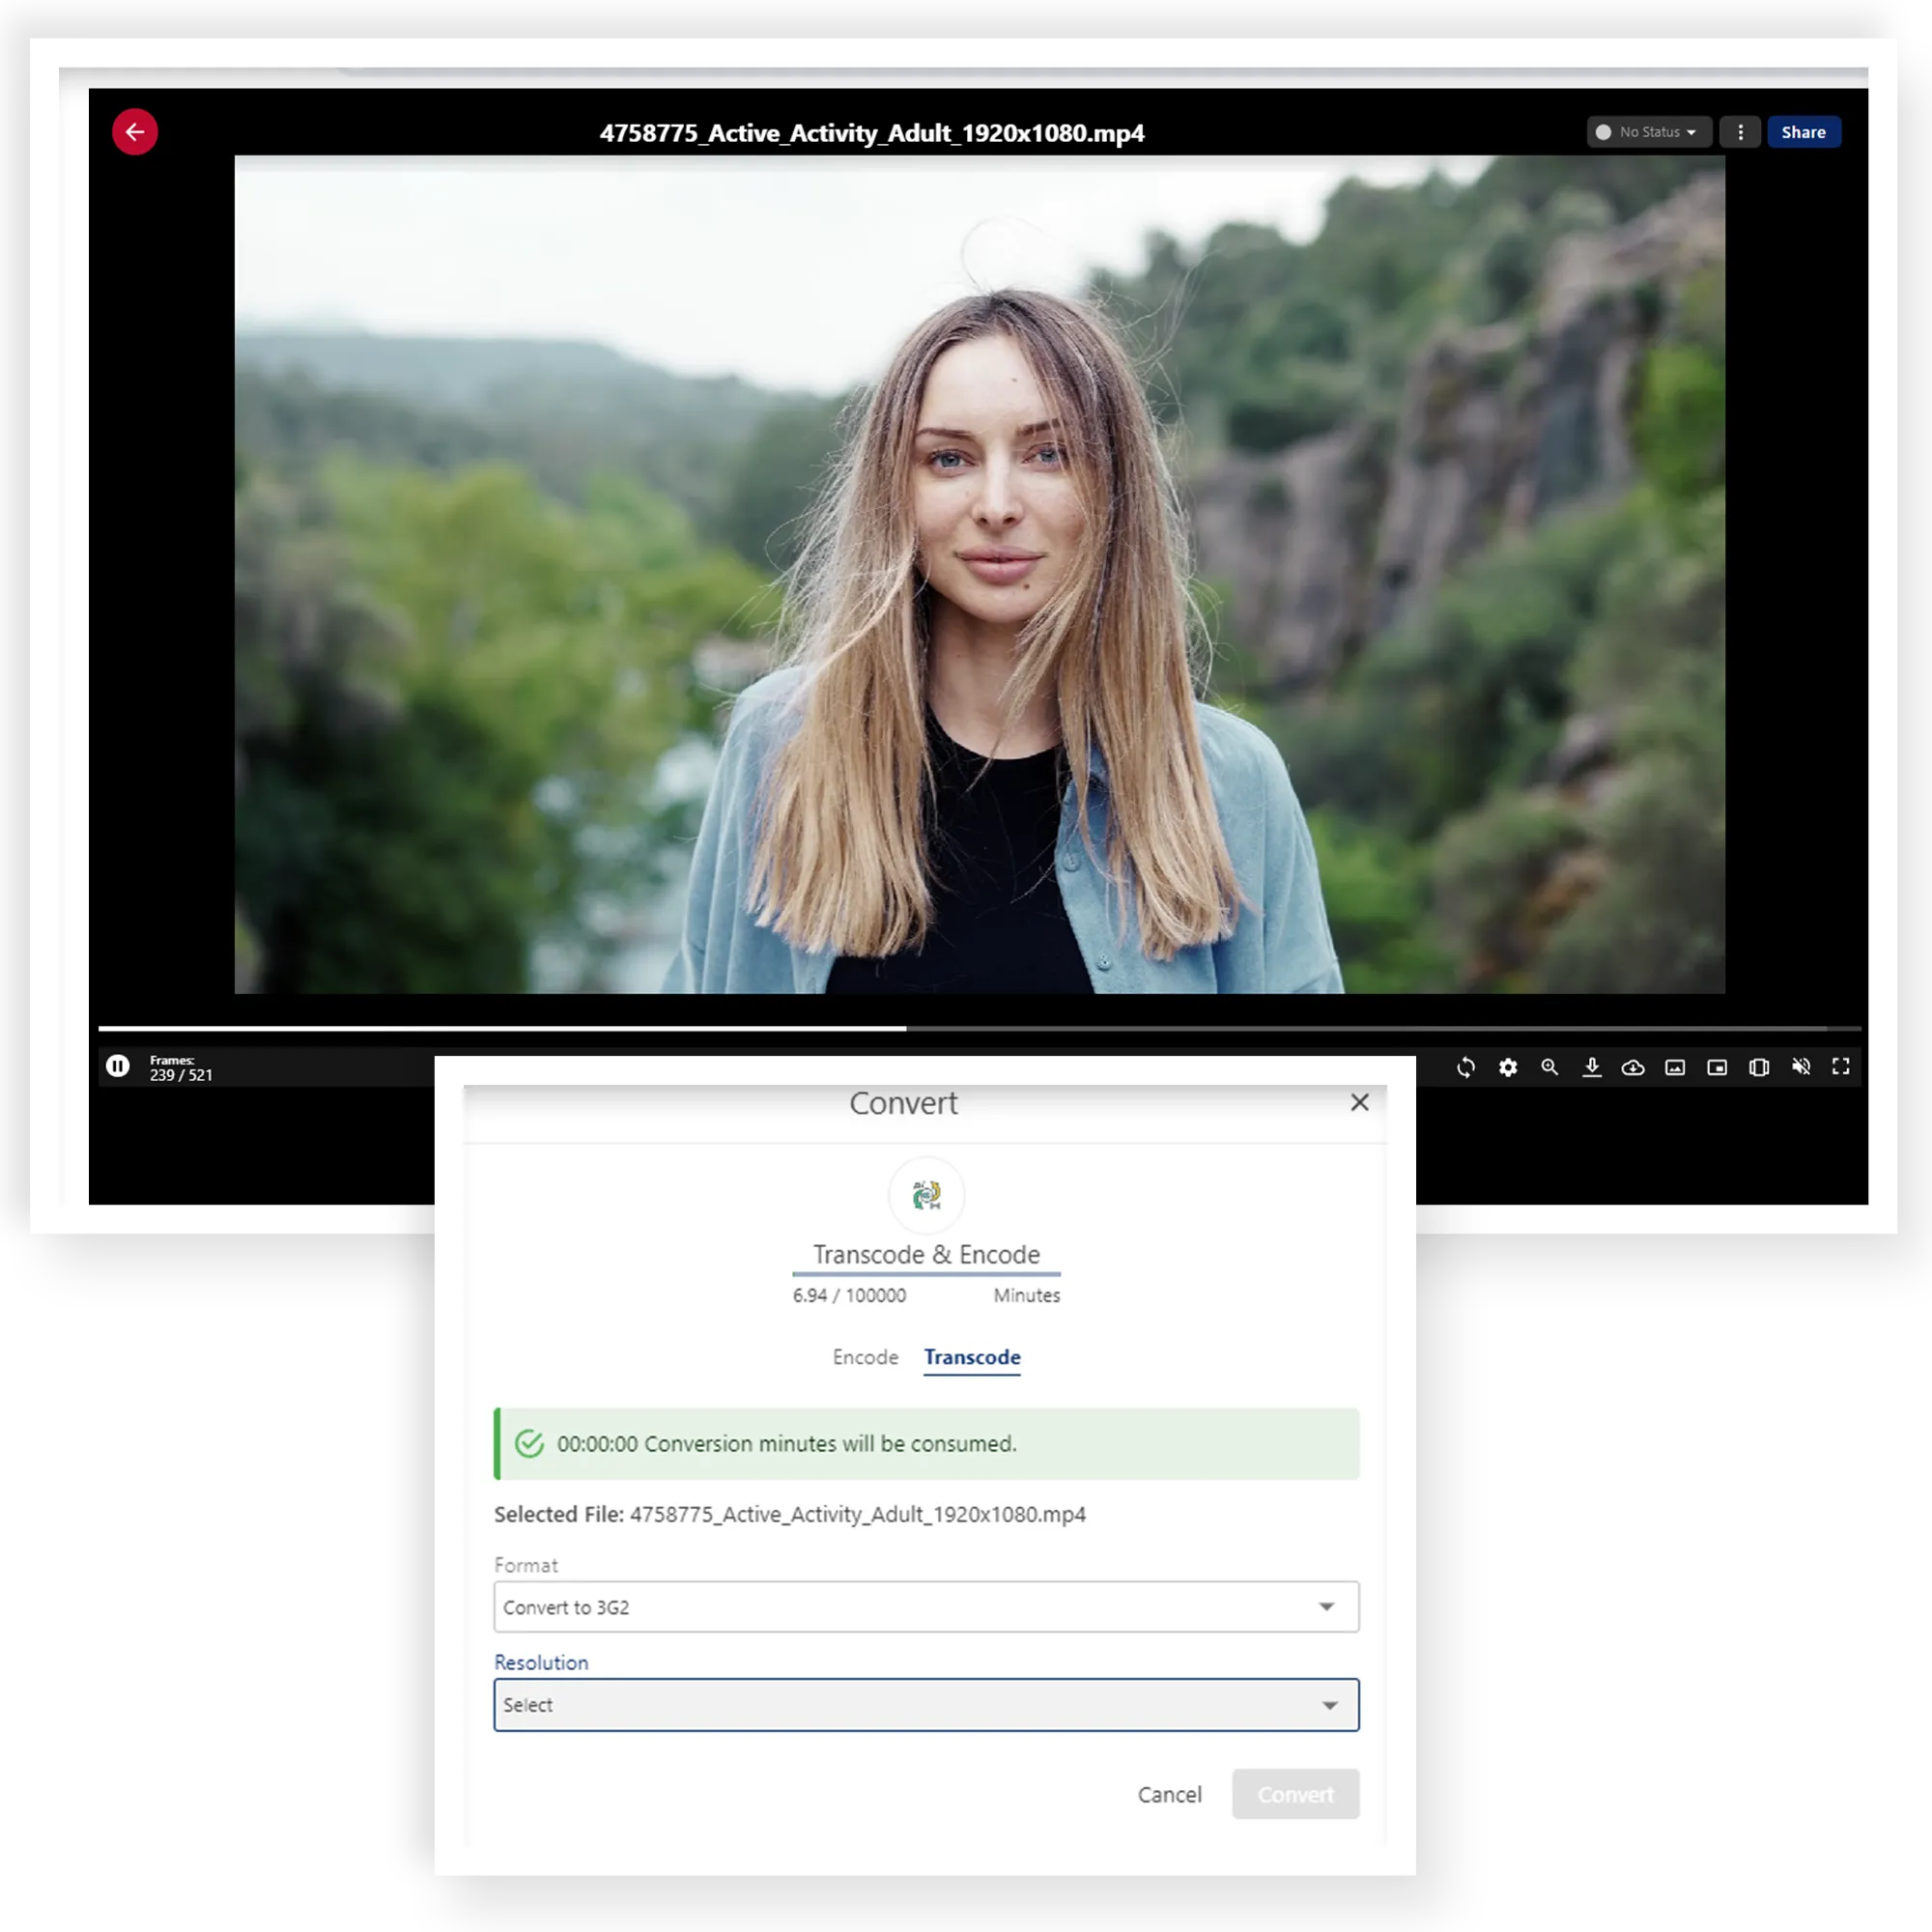
Task: Click the zoom magnifier icon
Action: (1550, 1067)
